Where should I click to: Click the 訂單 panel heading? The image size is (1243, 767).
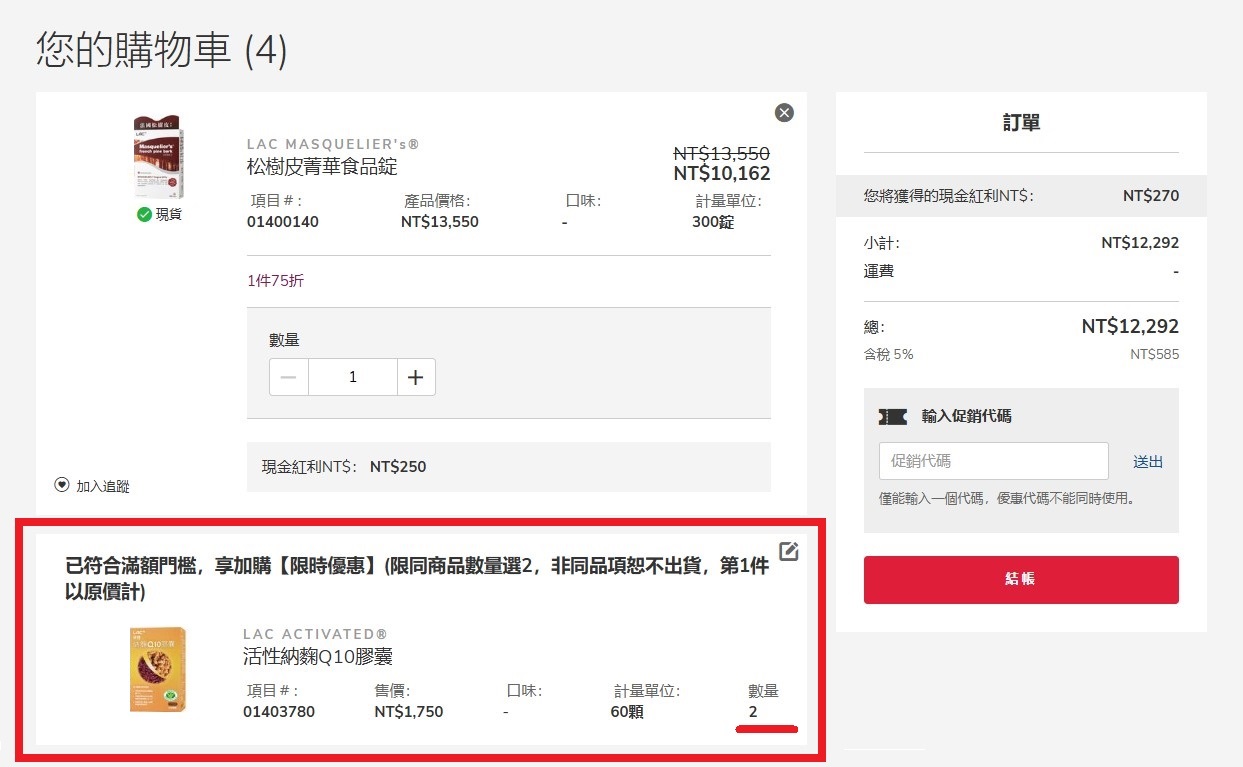1021,123
